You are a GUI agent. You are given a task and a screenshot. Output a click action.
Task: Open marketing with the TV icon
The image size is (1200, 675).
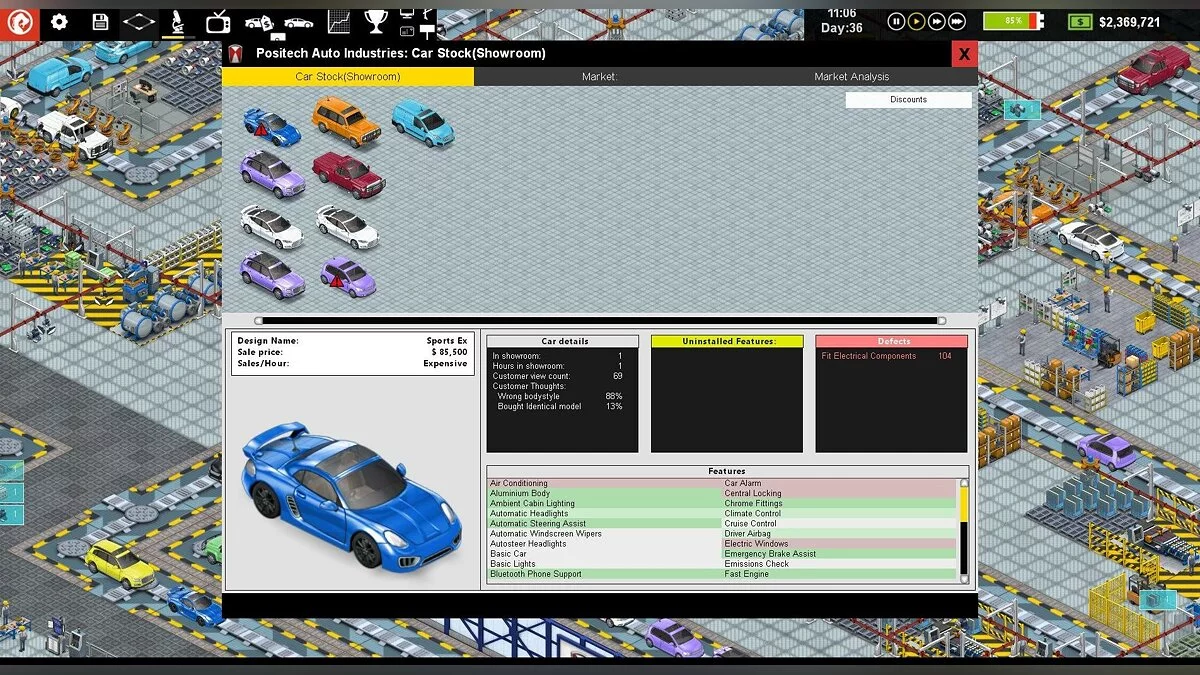tap(219, 21)
